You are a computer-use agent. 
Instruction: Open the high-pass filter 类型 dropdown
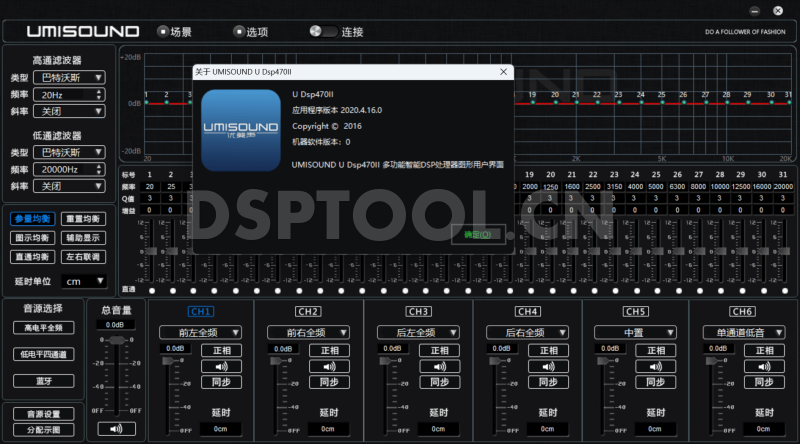[69, 78]
